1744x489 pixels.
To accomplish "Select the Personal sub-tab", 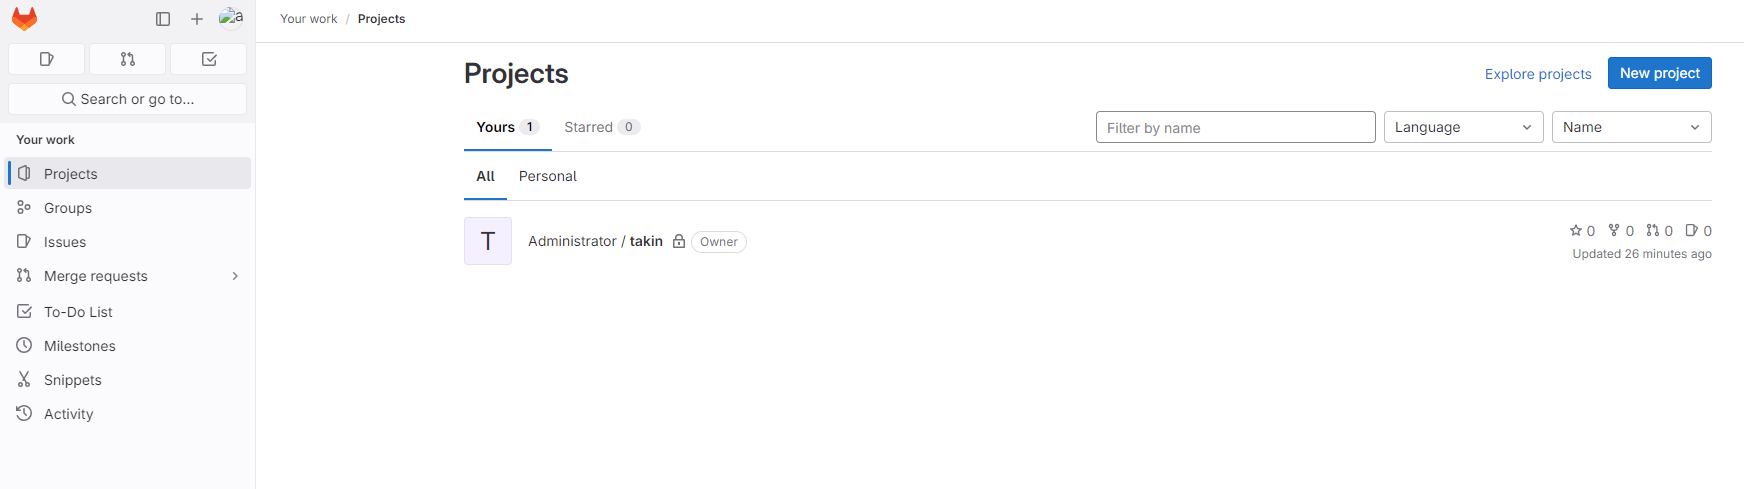I will (x=548, y=176).
